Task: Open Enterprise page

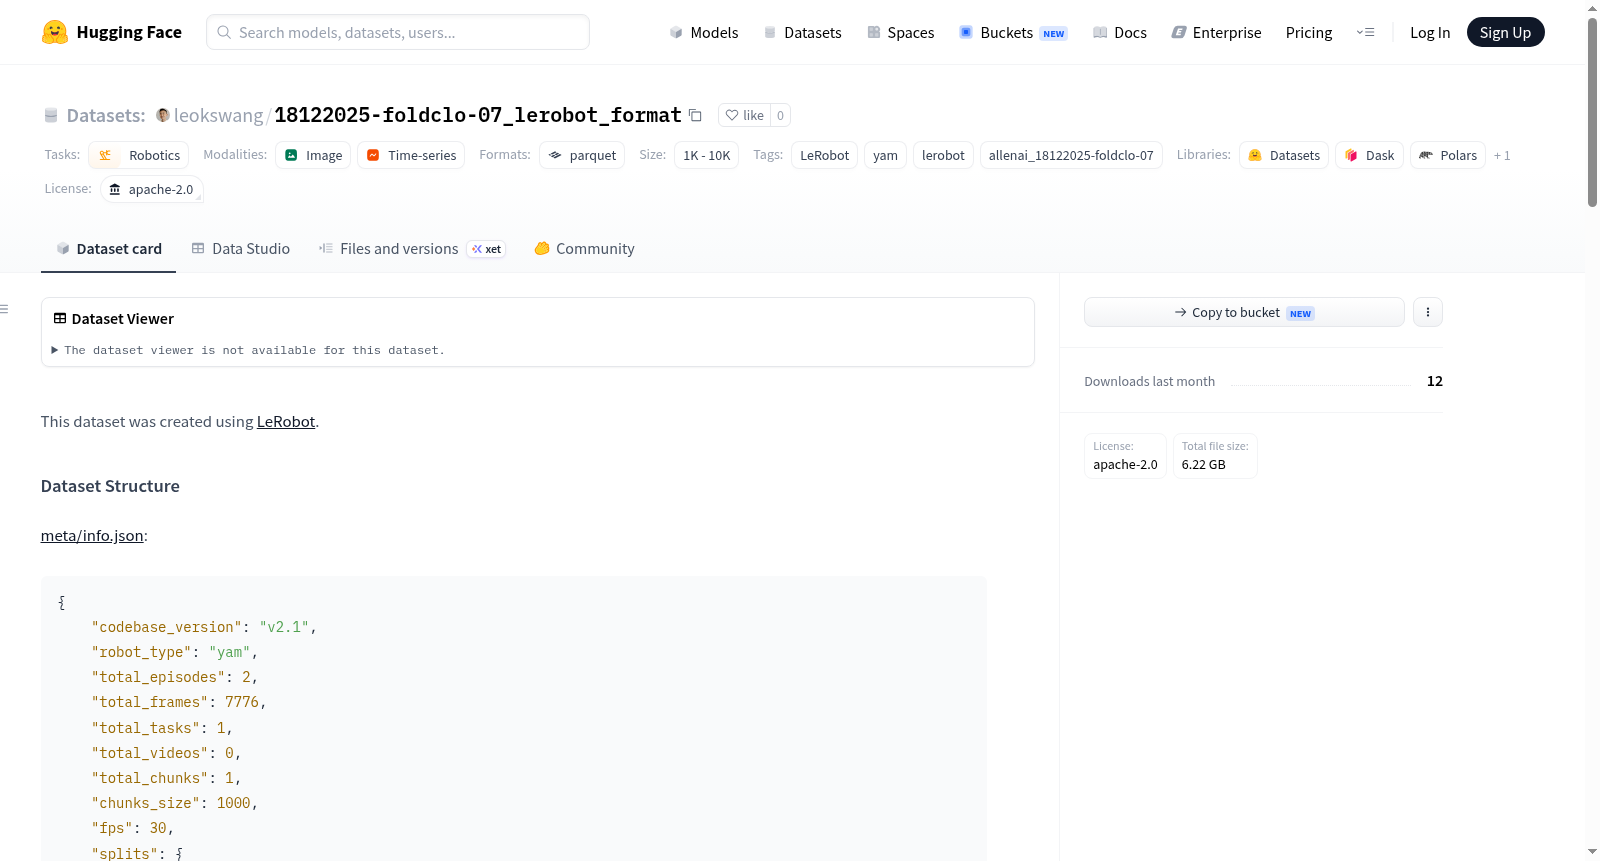Action: point(1216,32)
